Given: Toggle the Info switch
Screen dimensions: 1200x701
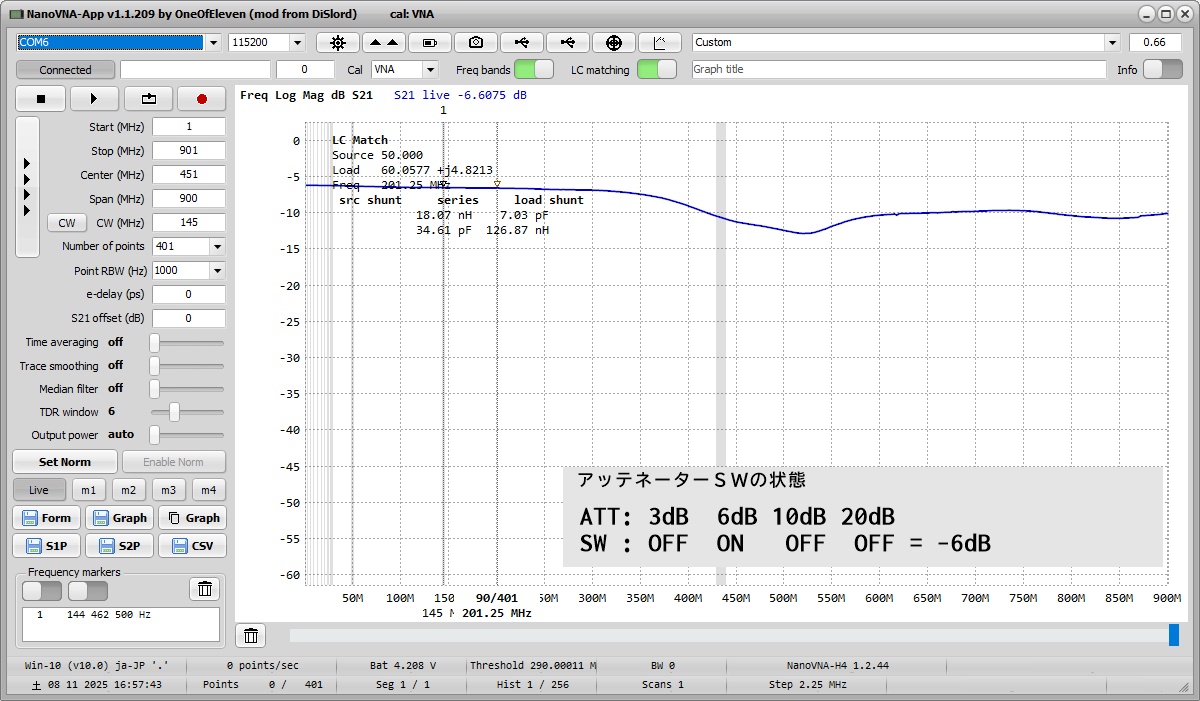Looking at the screenshot, I should pyautogui.click(x=1162, y=70).
